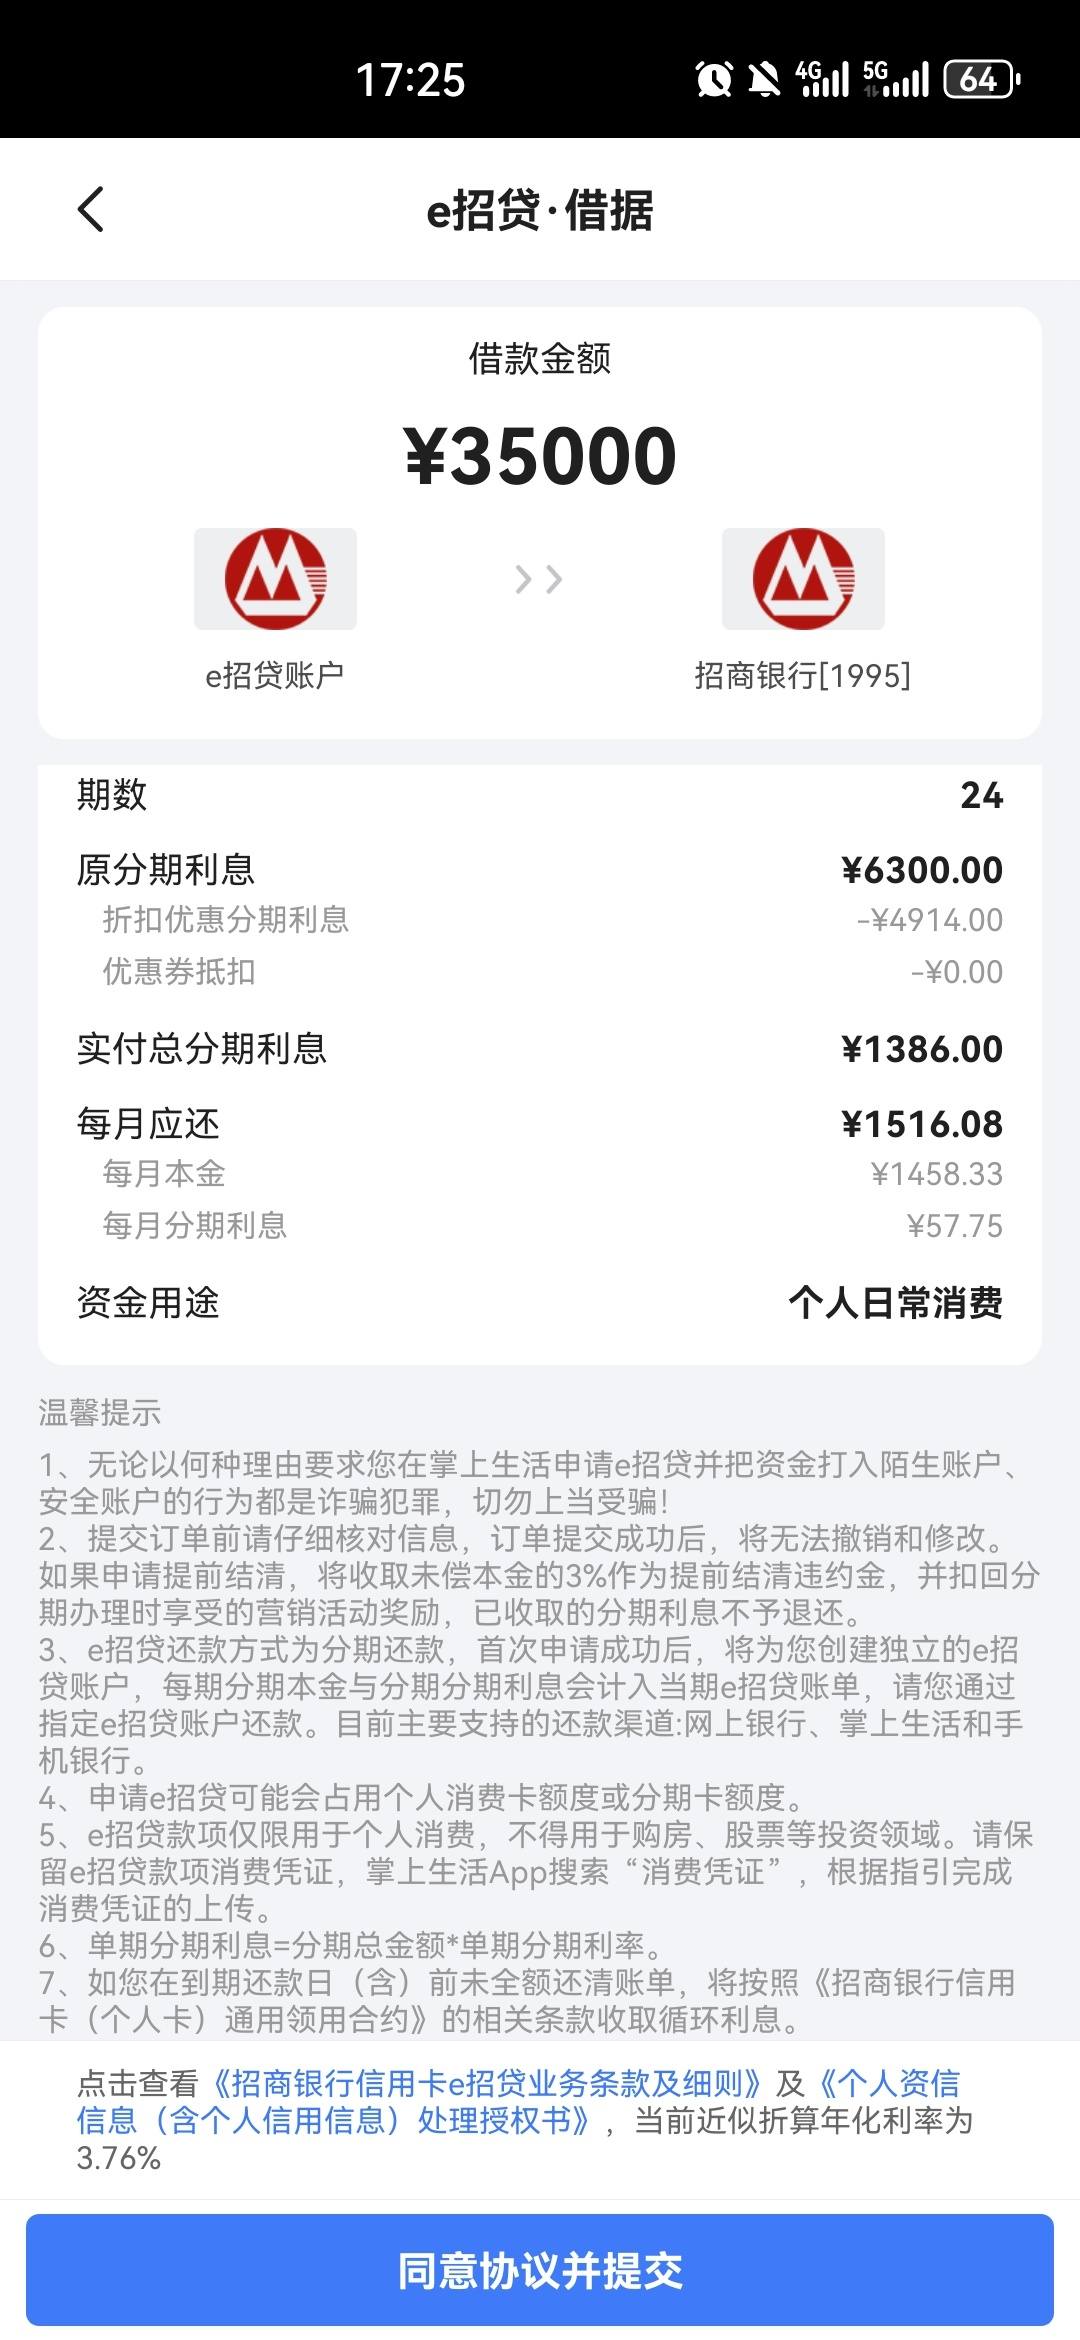Tap the 招商银行[1995] bank logo
Viewport: 1080px width, 2340px height.
[x=803, y=579]
